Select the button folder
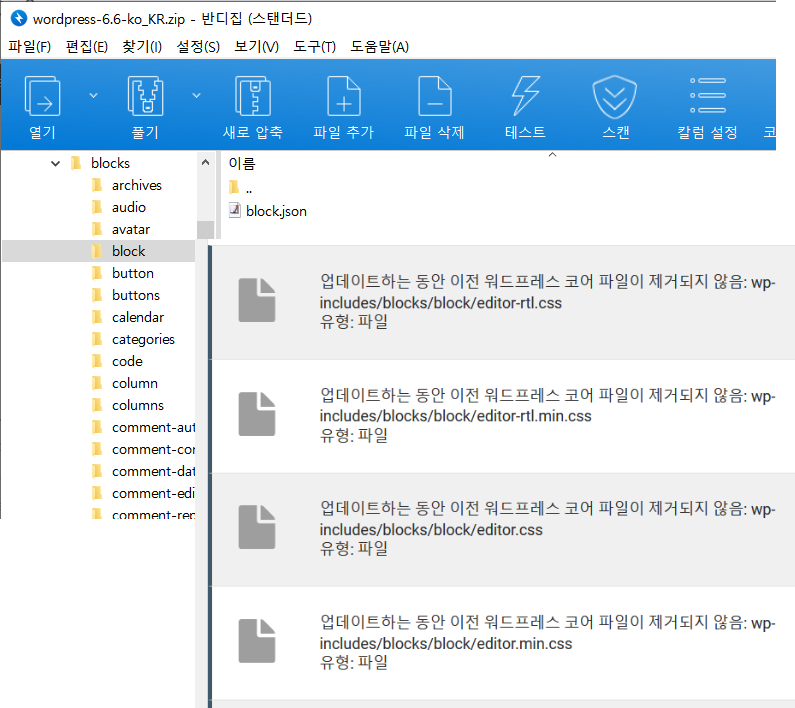This screenshot has height=708, width=795. [133, 273]
